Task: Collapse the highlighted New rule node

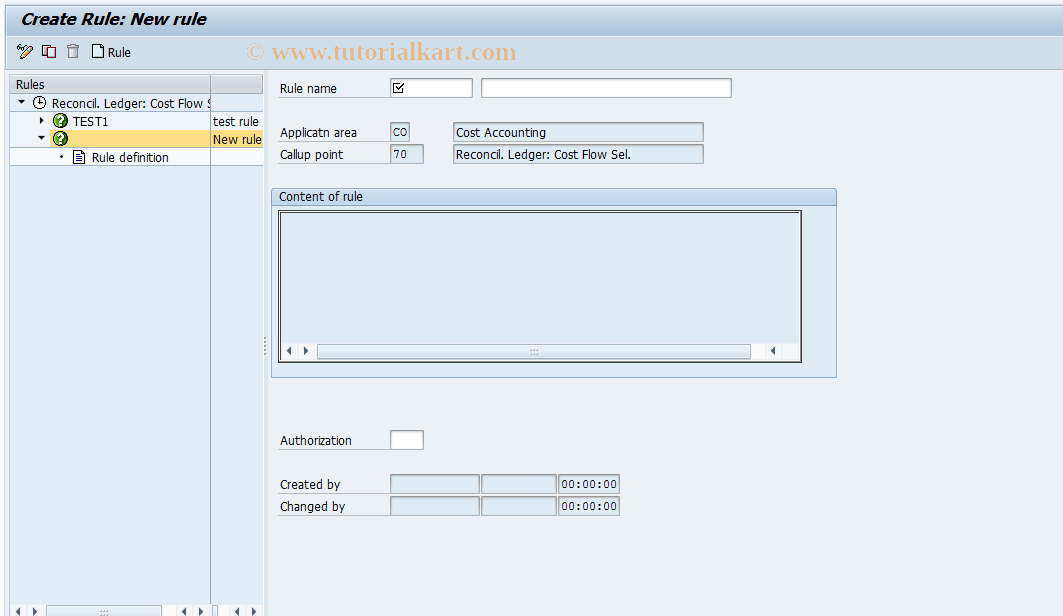Action: tap(42, 139)
